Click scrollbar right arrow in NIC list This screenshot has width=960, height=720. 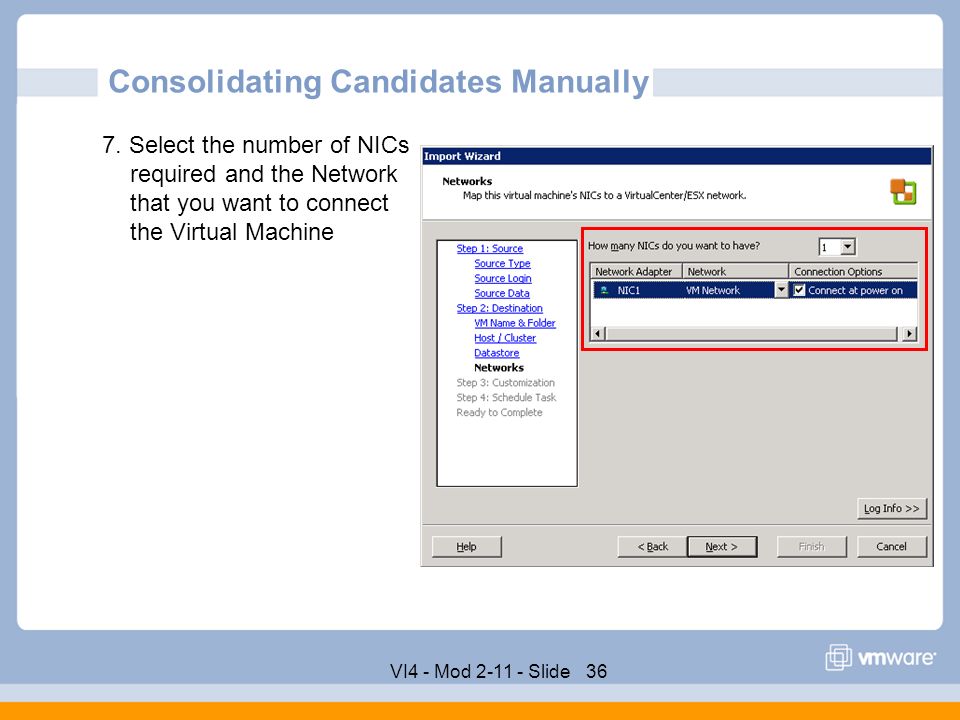point(910,334)
